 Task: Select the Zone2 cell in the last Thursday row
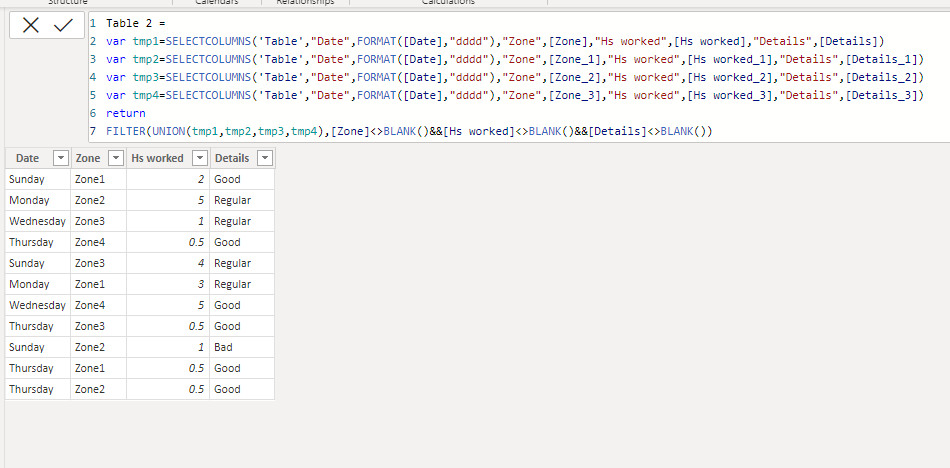pos(99,389)
